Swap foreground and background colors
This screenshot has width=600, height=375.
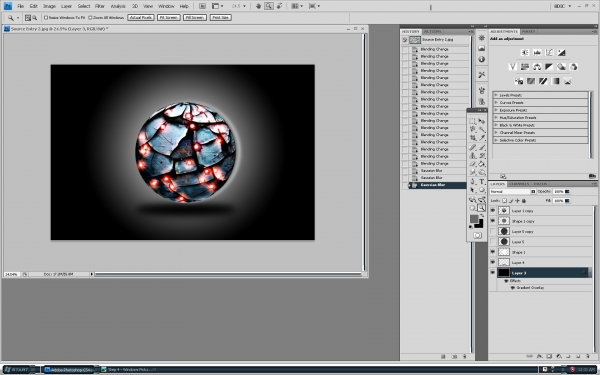pos(482,215)
